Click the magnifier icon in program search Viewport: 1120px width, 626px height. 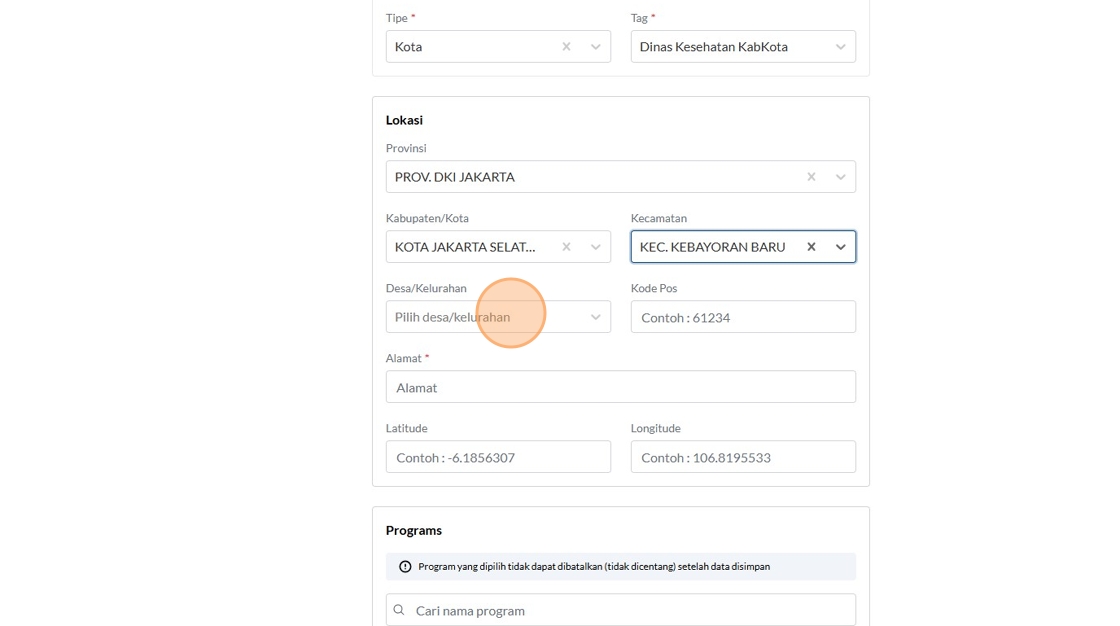400,610
